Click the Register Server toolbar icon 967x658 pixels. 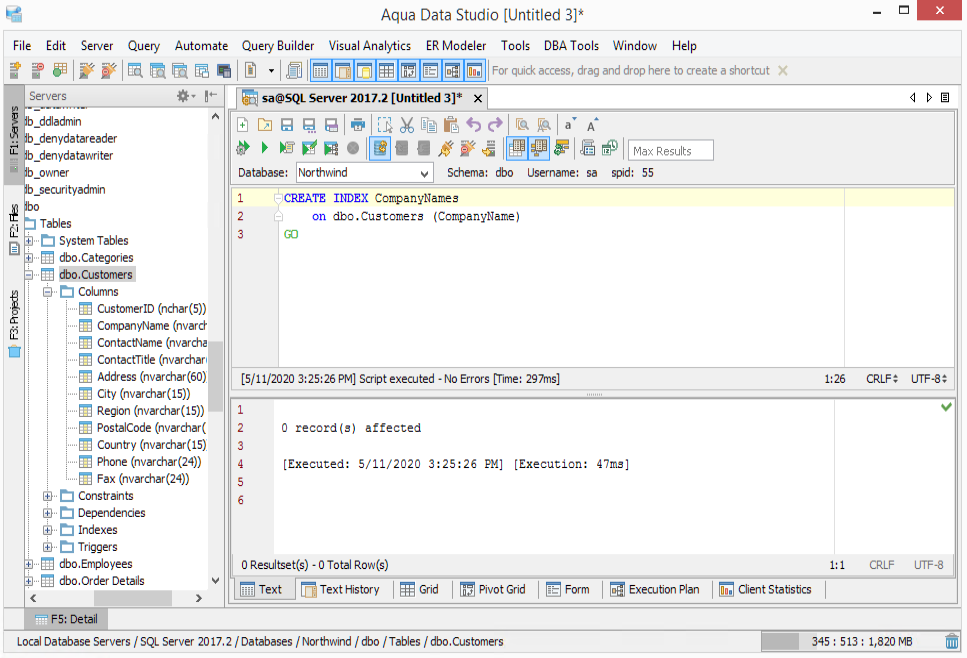(15, 70)
